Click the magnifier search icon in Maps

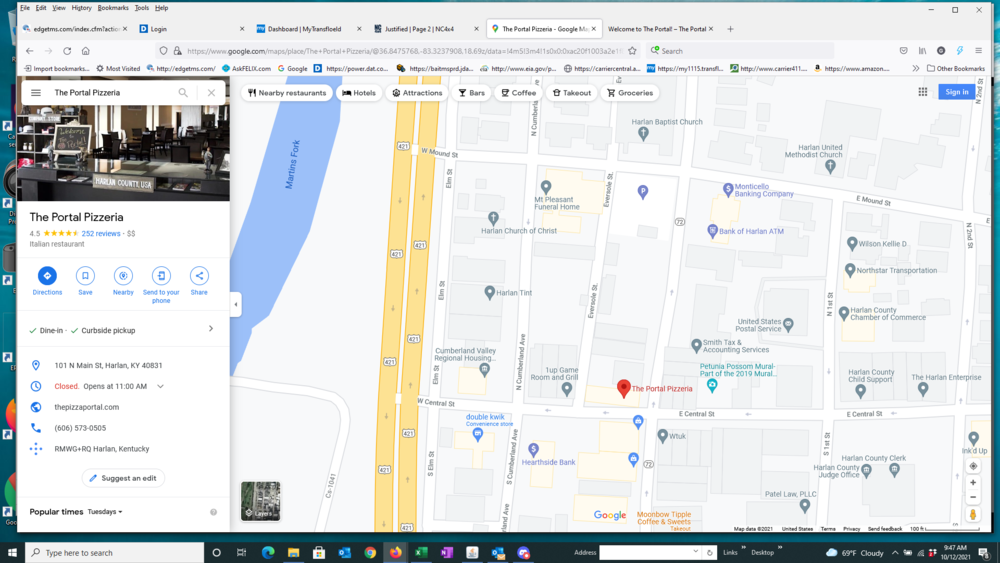(183, 92)
